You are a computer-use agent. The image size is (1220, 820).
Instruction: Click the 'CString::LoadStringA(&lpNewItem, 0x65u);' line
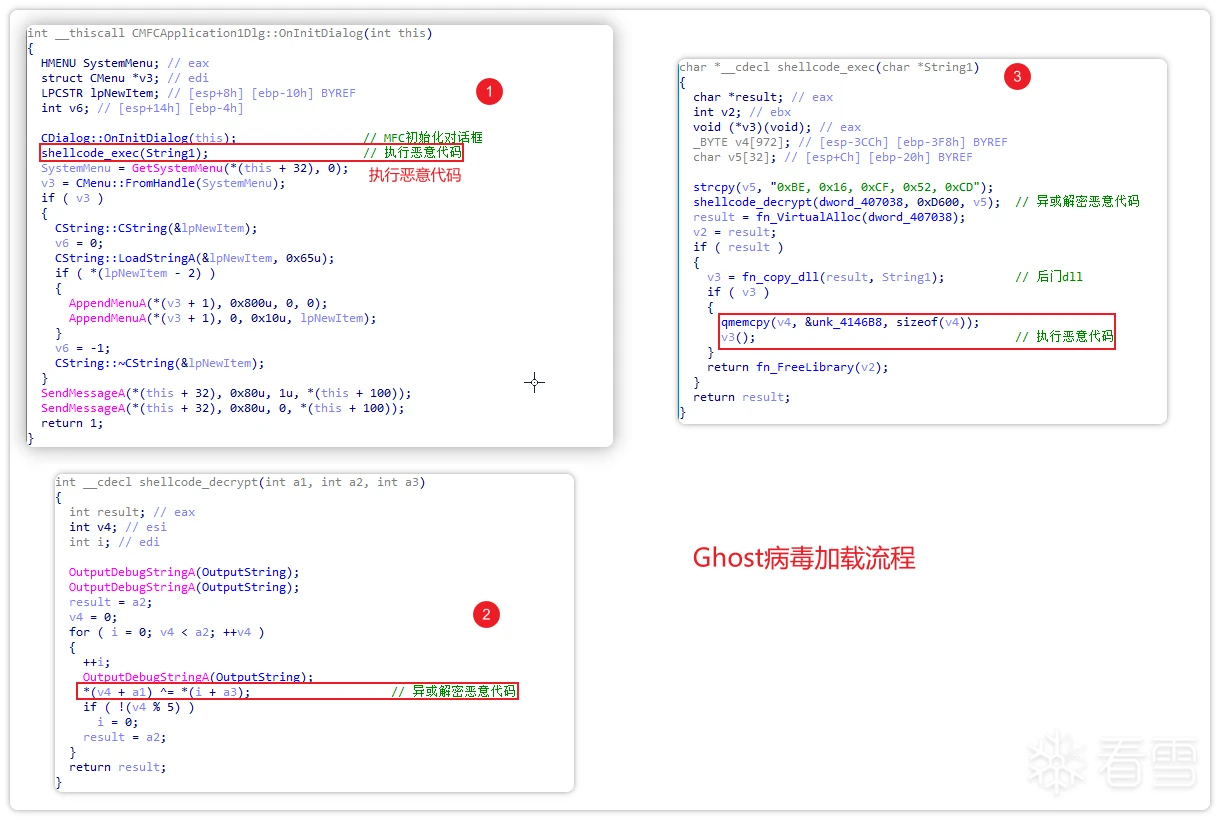point(195,258)
